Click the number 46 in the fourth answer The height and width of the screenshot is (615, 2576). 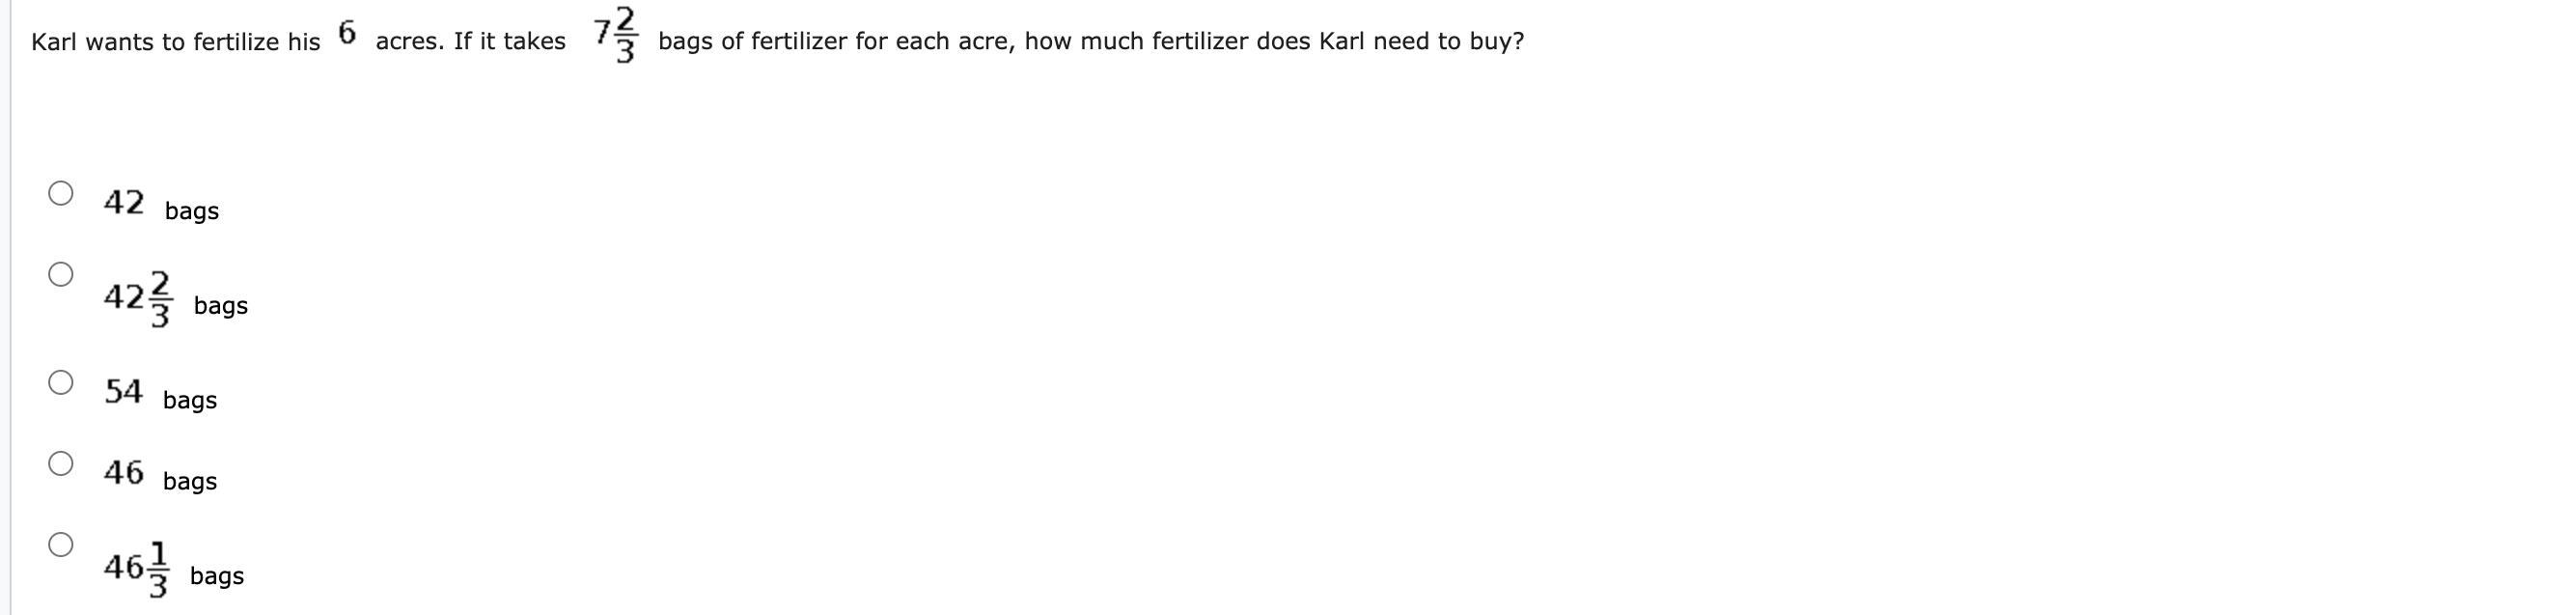pyautogui.click(x=124, y=472)
